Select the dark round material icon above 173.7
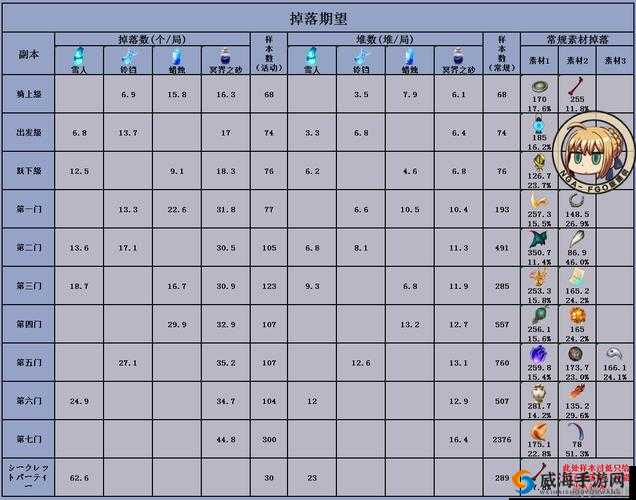Screen dimensions: 636x500 tap(576, 354)
